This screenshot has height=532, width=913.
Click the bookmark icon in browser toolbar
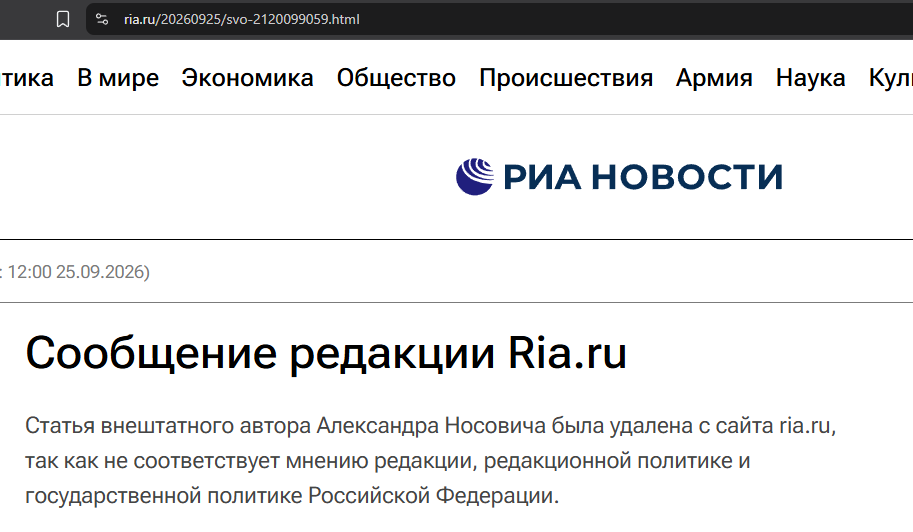(x=63, y=19)
